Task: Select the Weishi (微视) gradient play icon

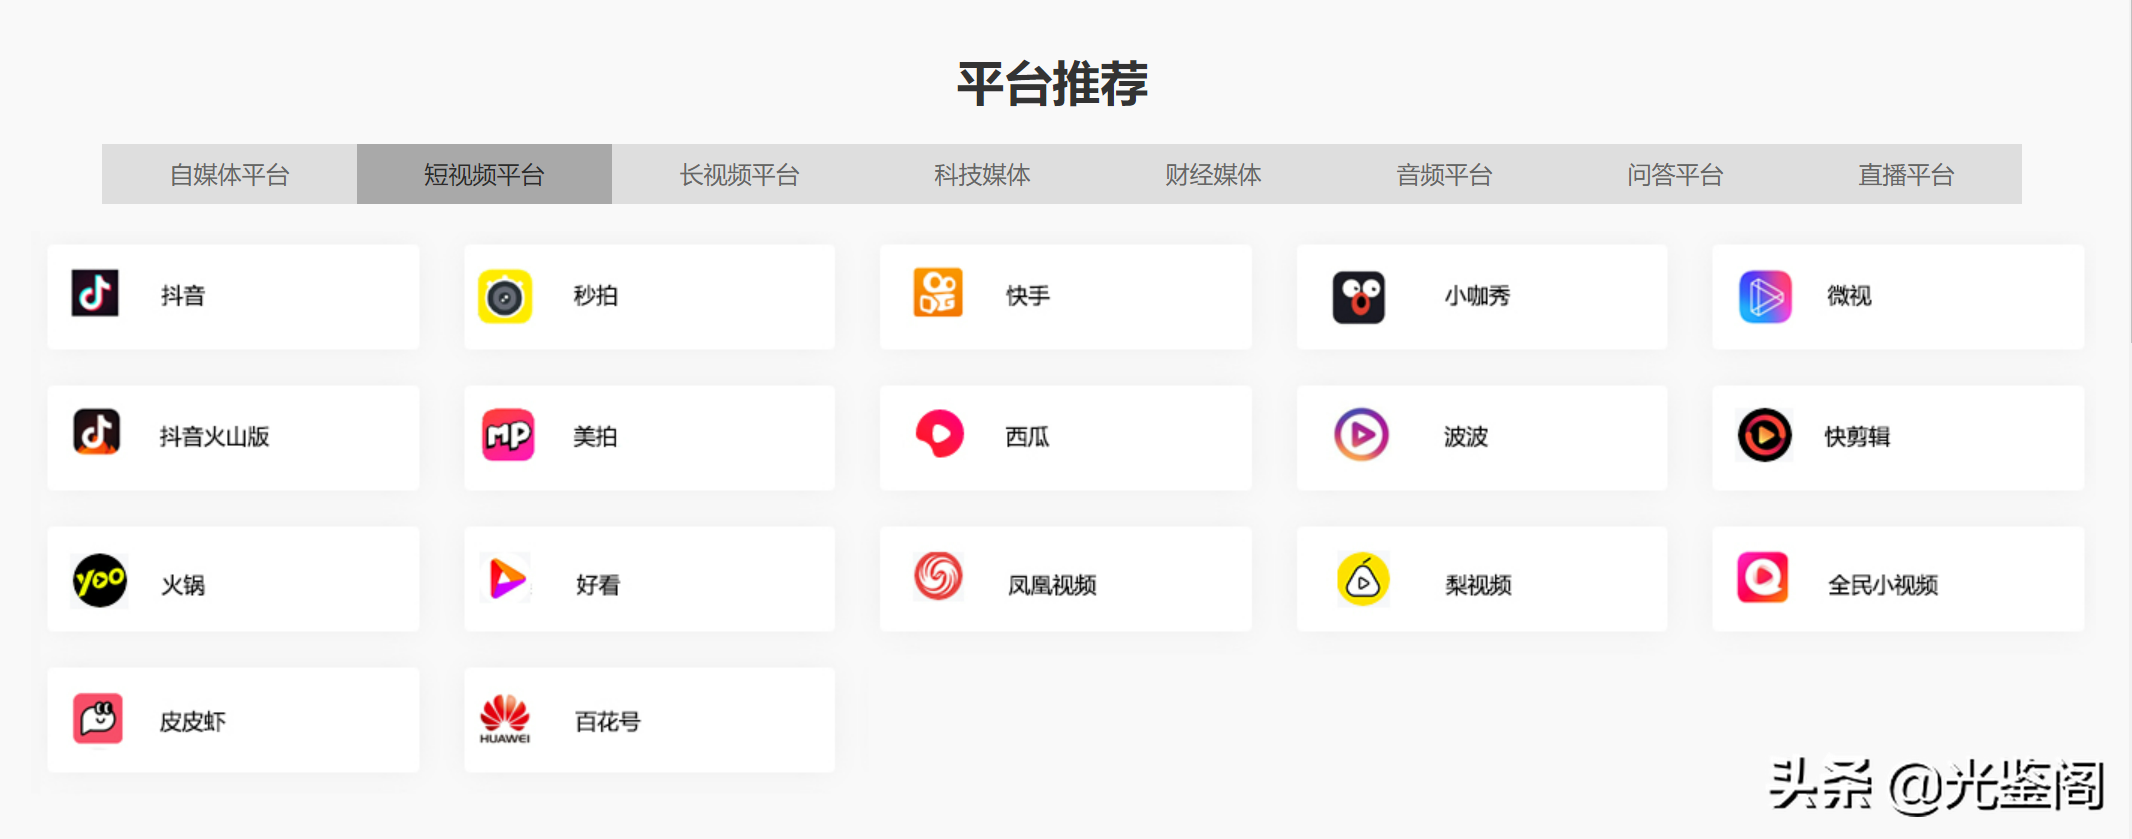Action: pos(1765,297)
